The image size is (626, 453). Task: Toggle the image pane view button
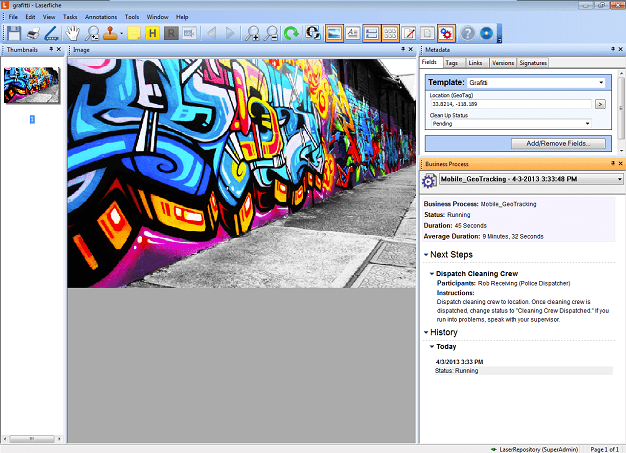335,33
